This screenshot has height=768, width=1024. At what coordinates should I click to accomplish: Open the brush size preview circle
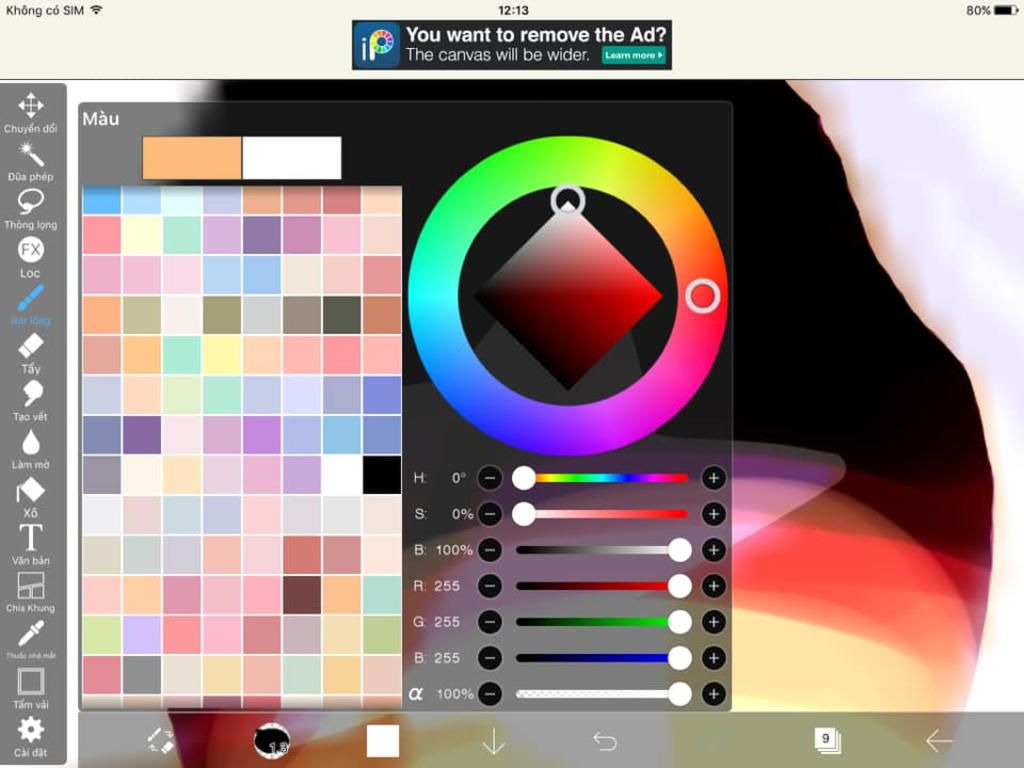(x=272, y=741)
